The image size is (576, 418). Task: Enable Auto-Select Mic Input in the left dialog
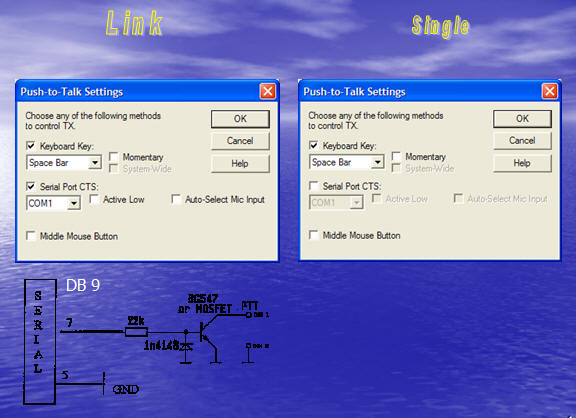[x=176, y=199]
